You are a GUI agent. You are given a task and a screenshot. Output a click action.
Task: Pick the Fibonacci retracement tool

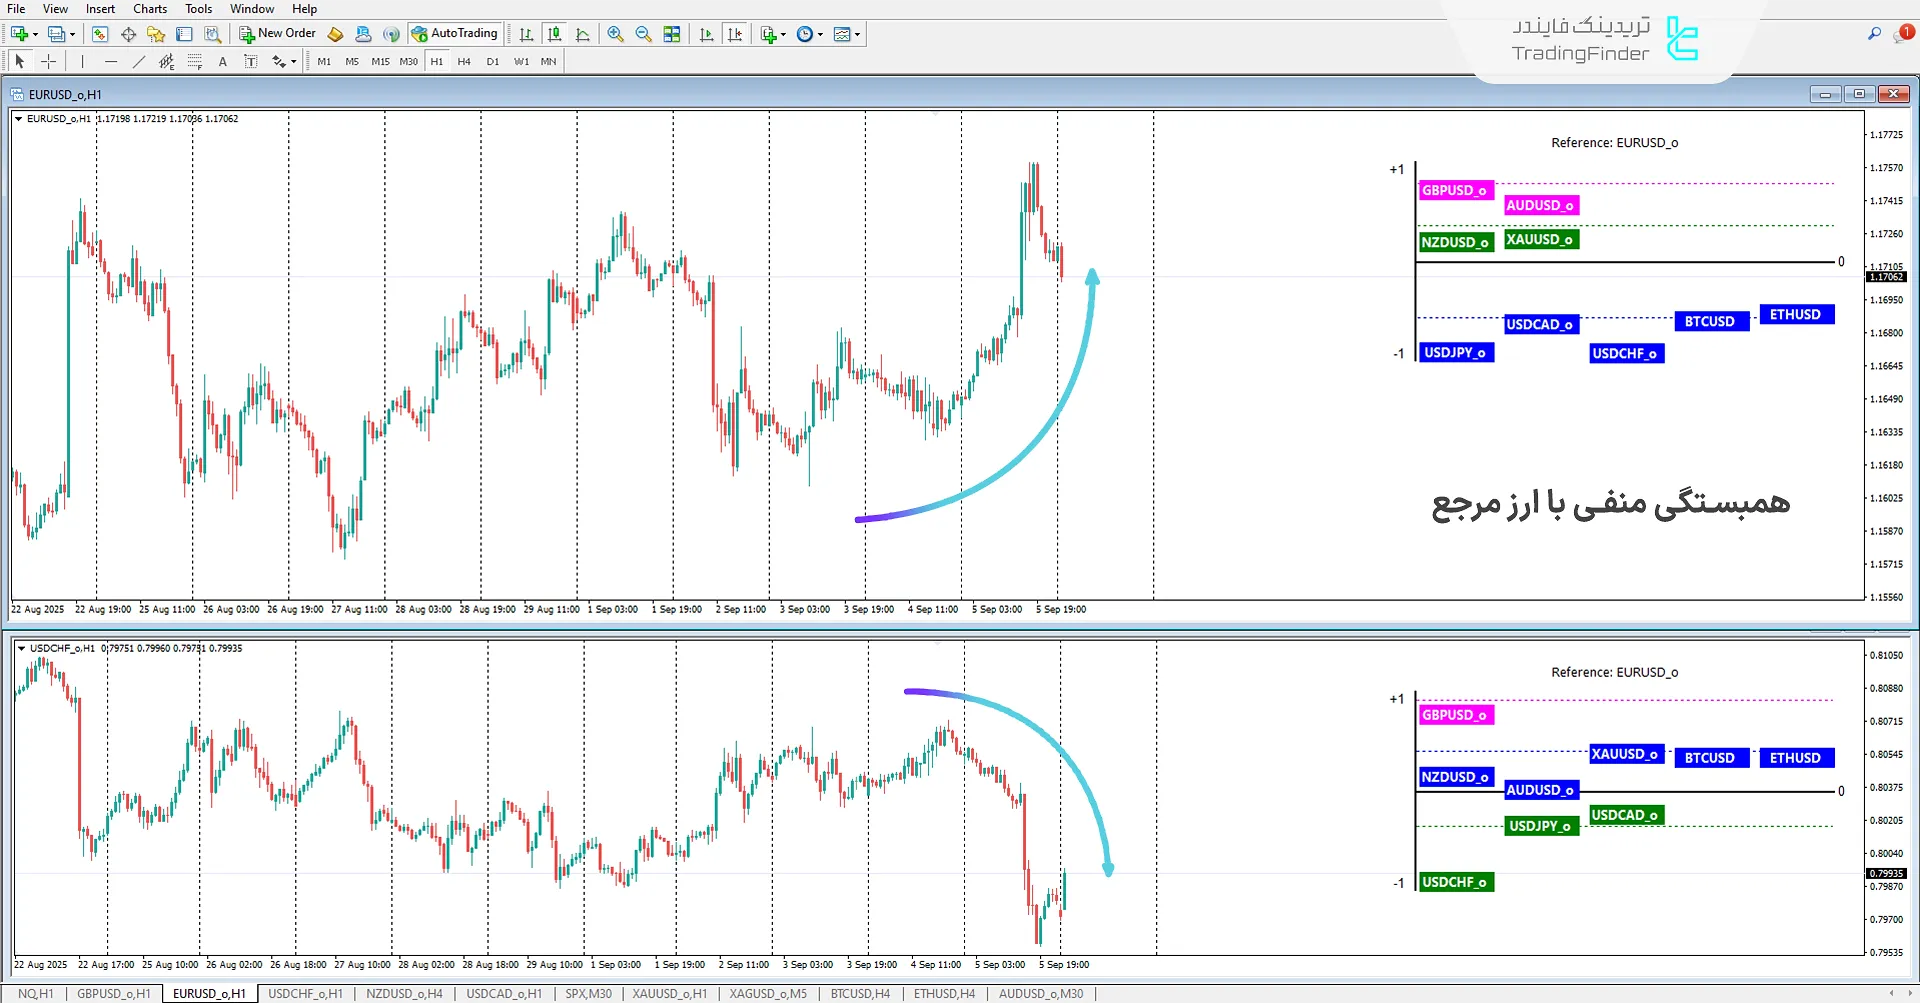194,62
